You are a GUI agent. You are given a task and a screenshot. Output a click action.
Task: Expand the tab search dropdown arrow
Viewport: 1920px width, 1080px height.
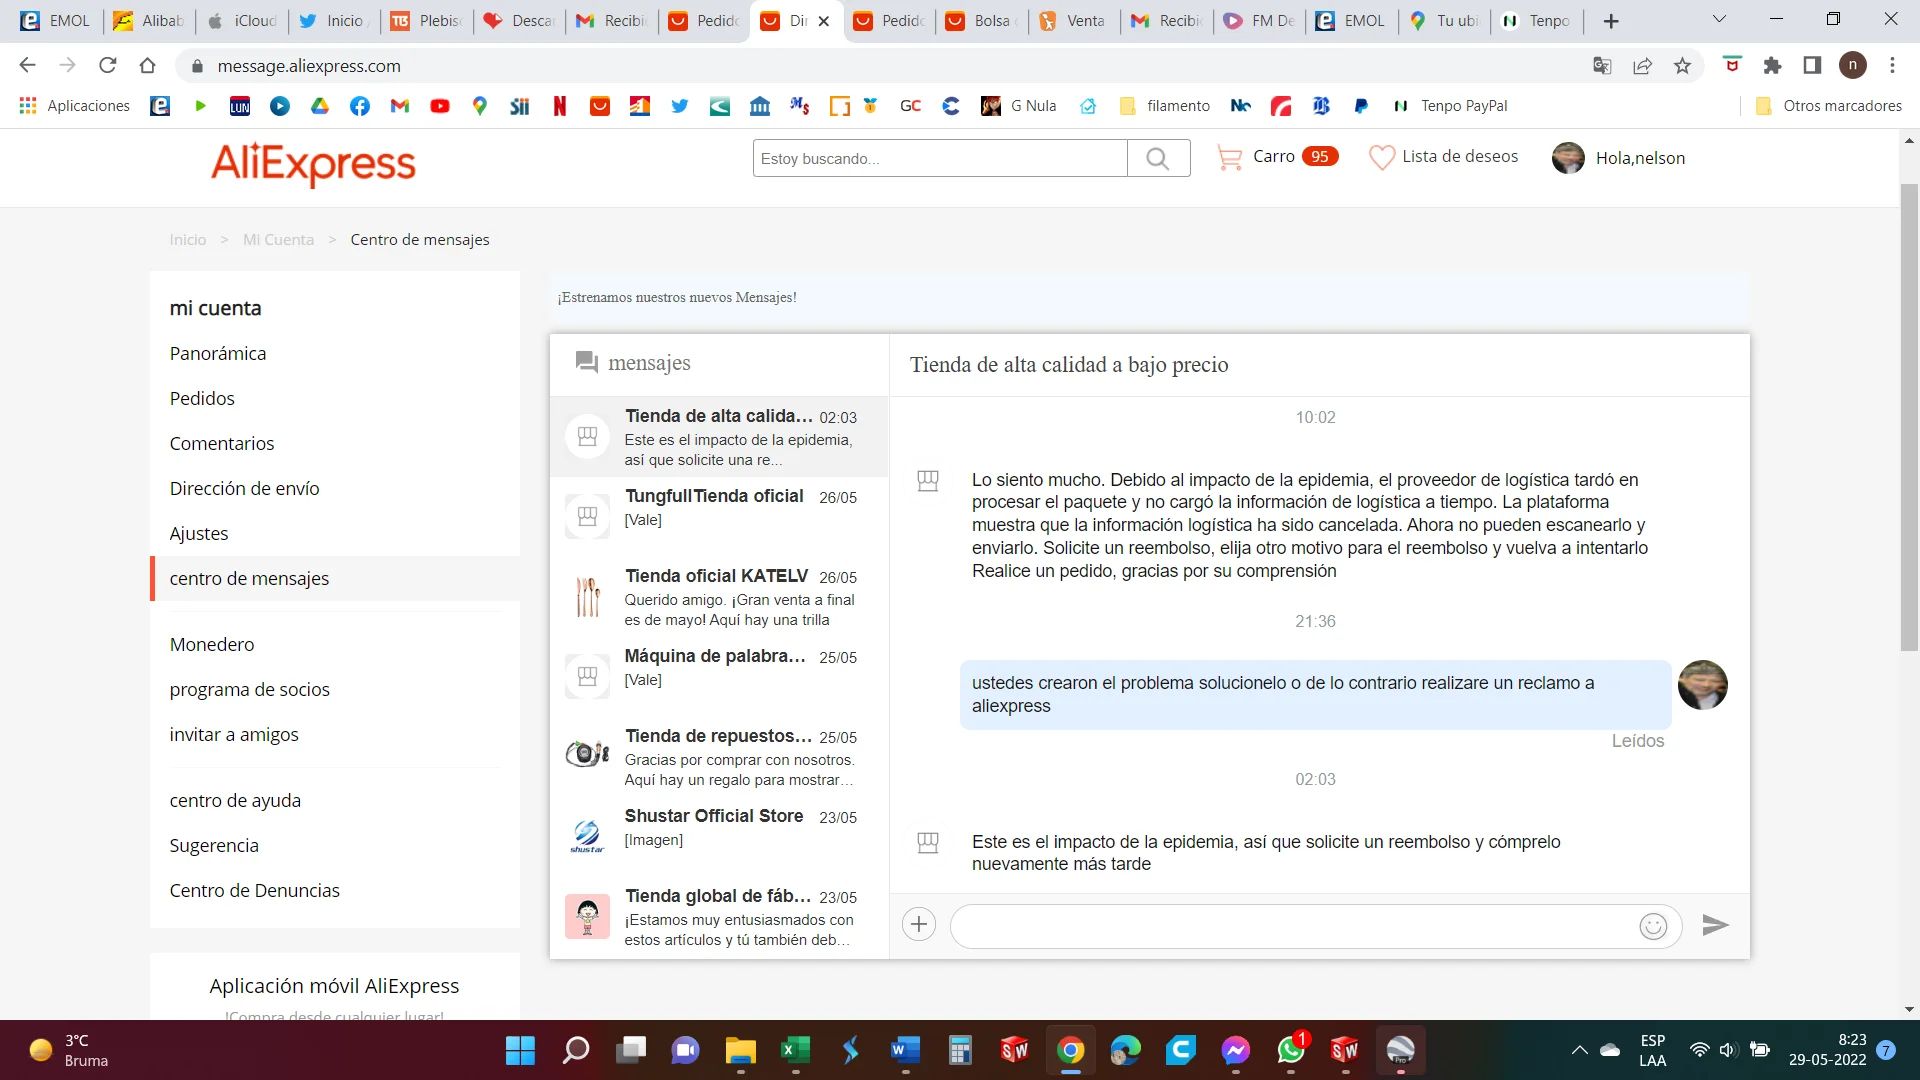tap(1719, 20)
